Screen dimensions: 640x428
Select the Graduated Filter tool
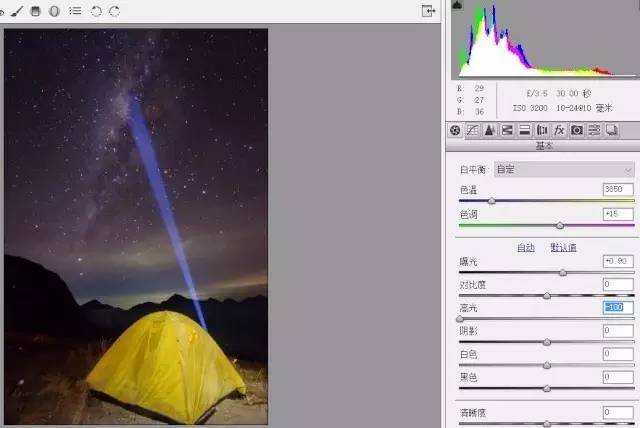point(36,11)
